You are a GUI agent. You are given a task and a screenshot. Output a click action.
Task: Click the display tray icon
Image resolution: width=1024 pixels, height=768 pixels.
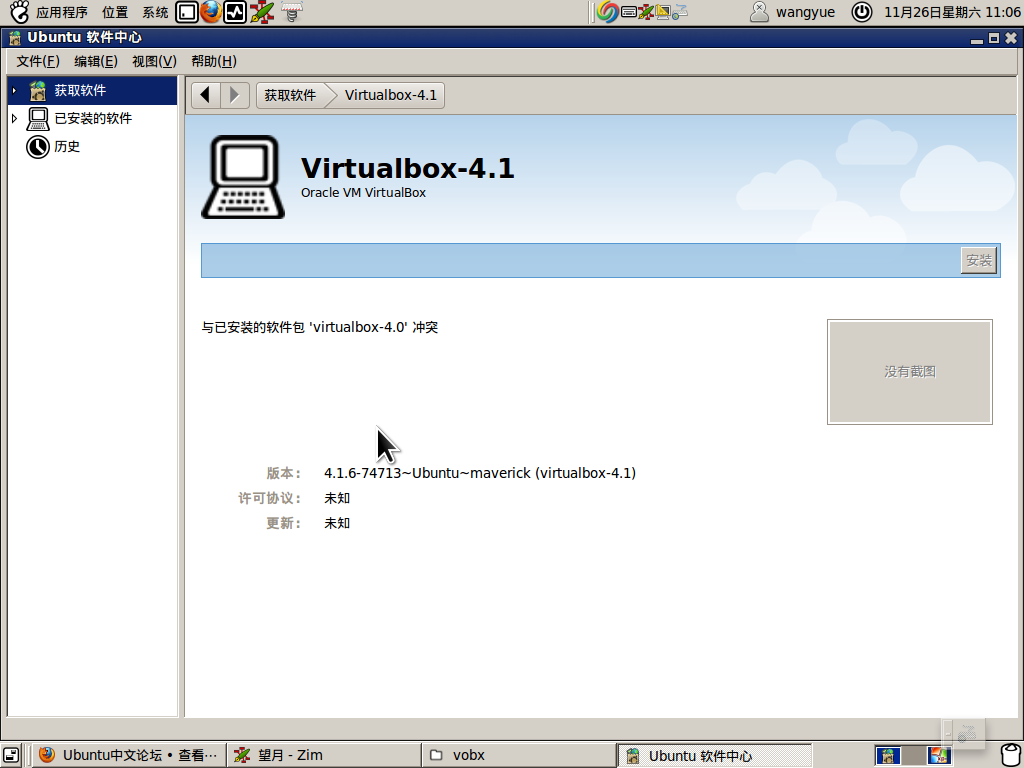click(663, 12)
